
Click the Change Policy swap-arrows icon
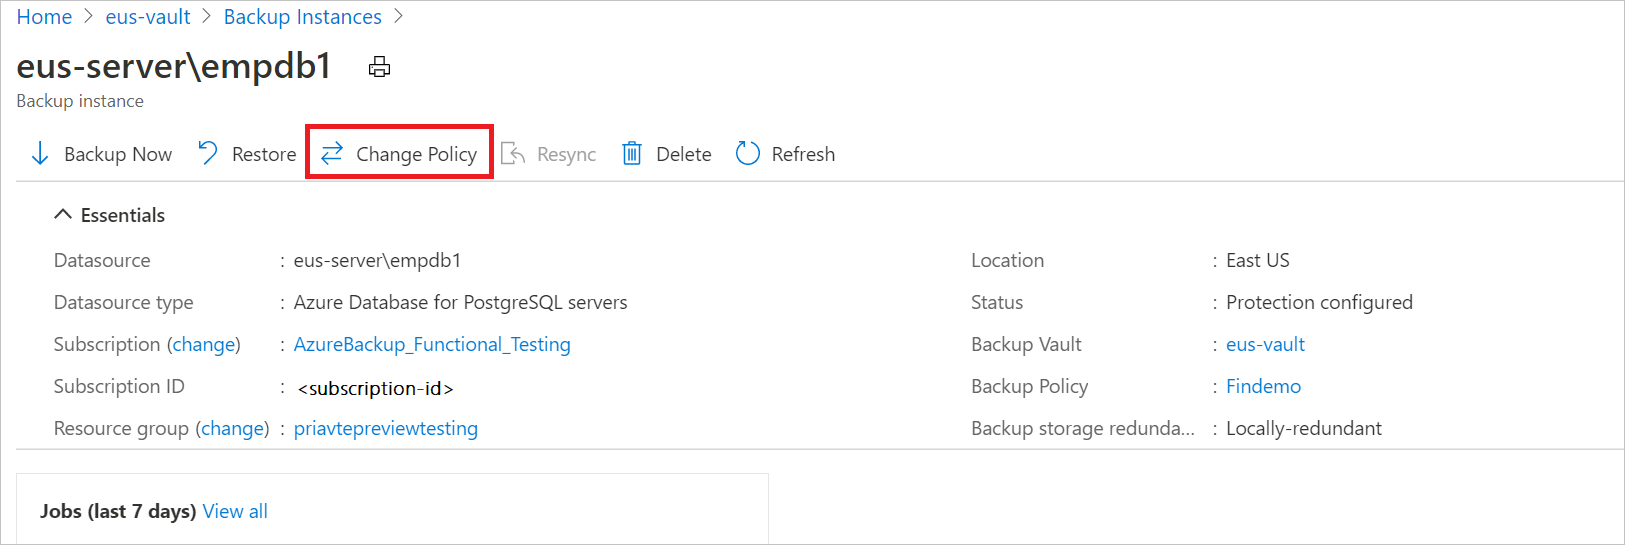pyautogui.click(x=332, y=153)
